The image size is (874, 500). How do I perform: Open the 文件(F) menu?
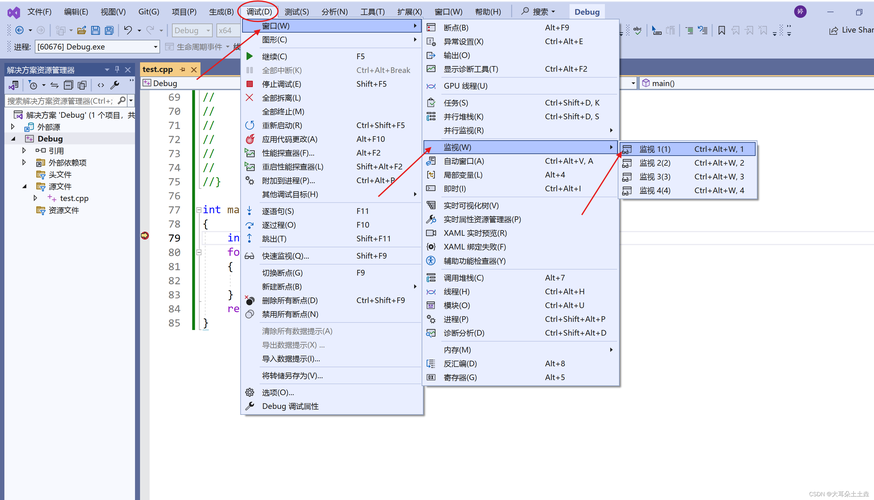(39, 12)
